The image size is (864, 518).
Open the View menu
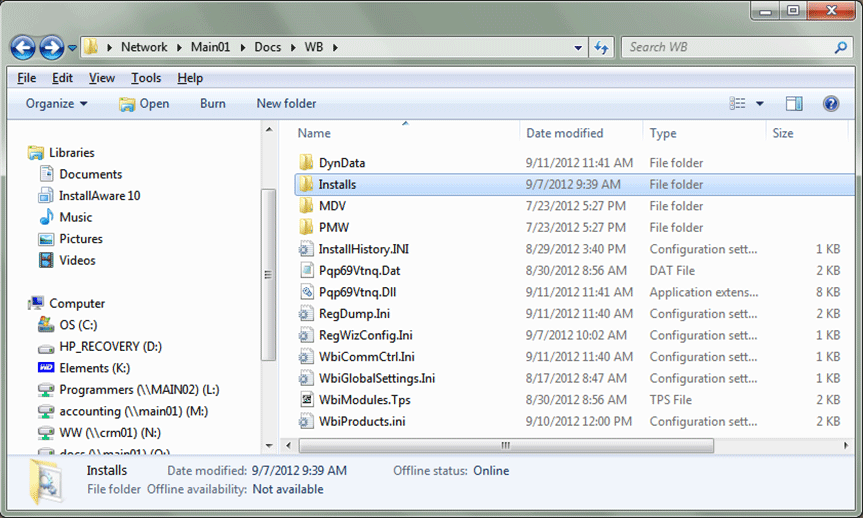pos(102,78)
